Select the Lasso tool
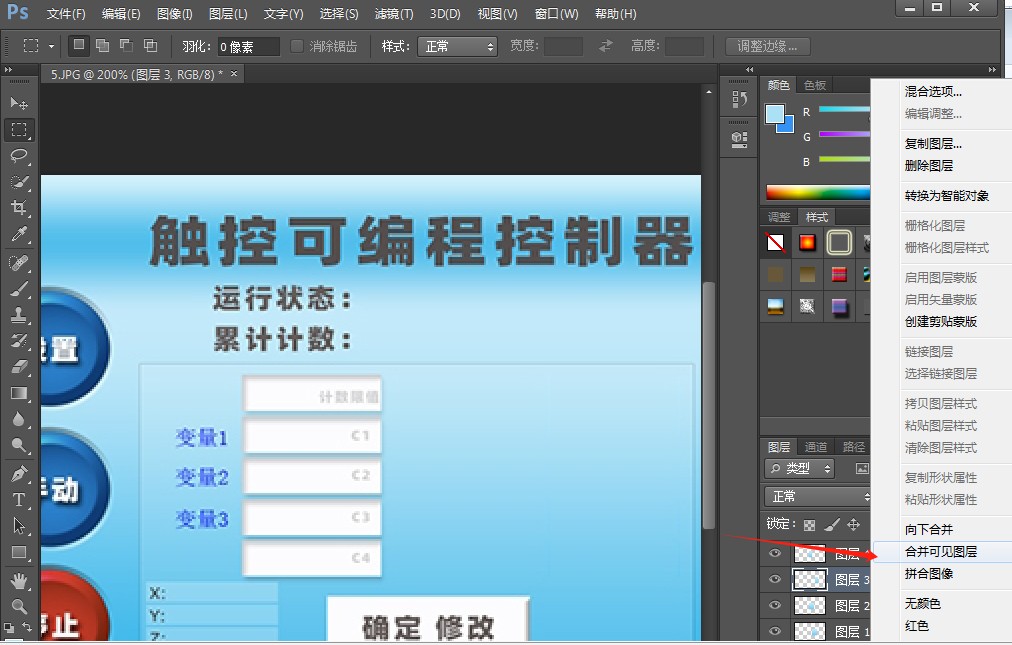1012x645 pixels. pos(19,156)
